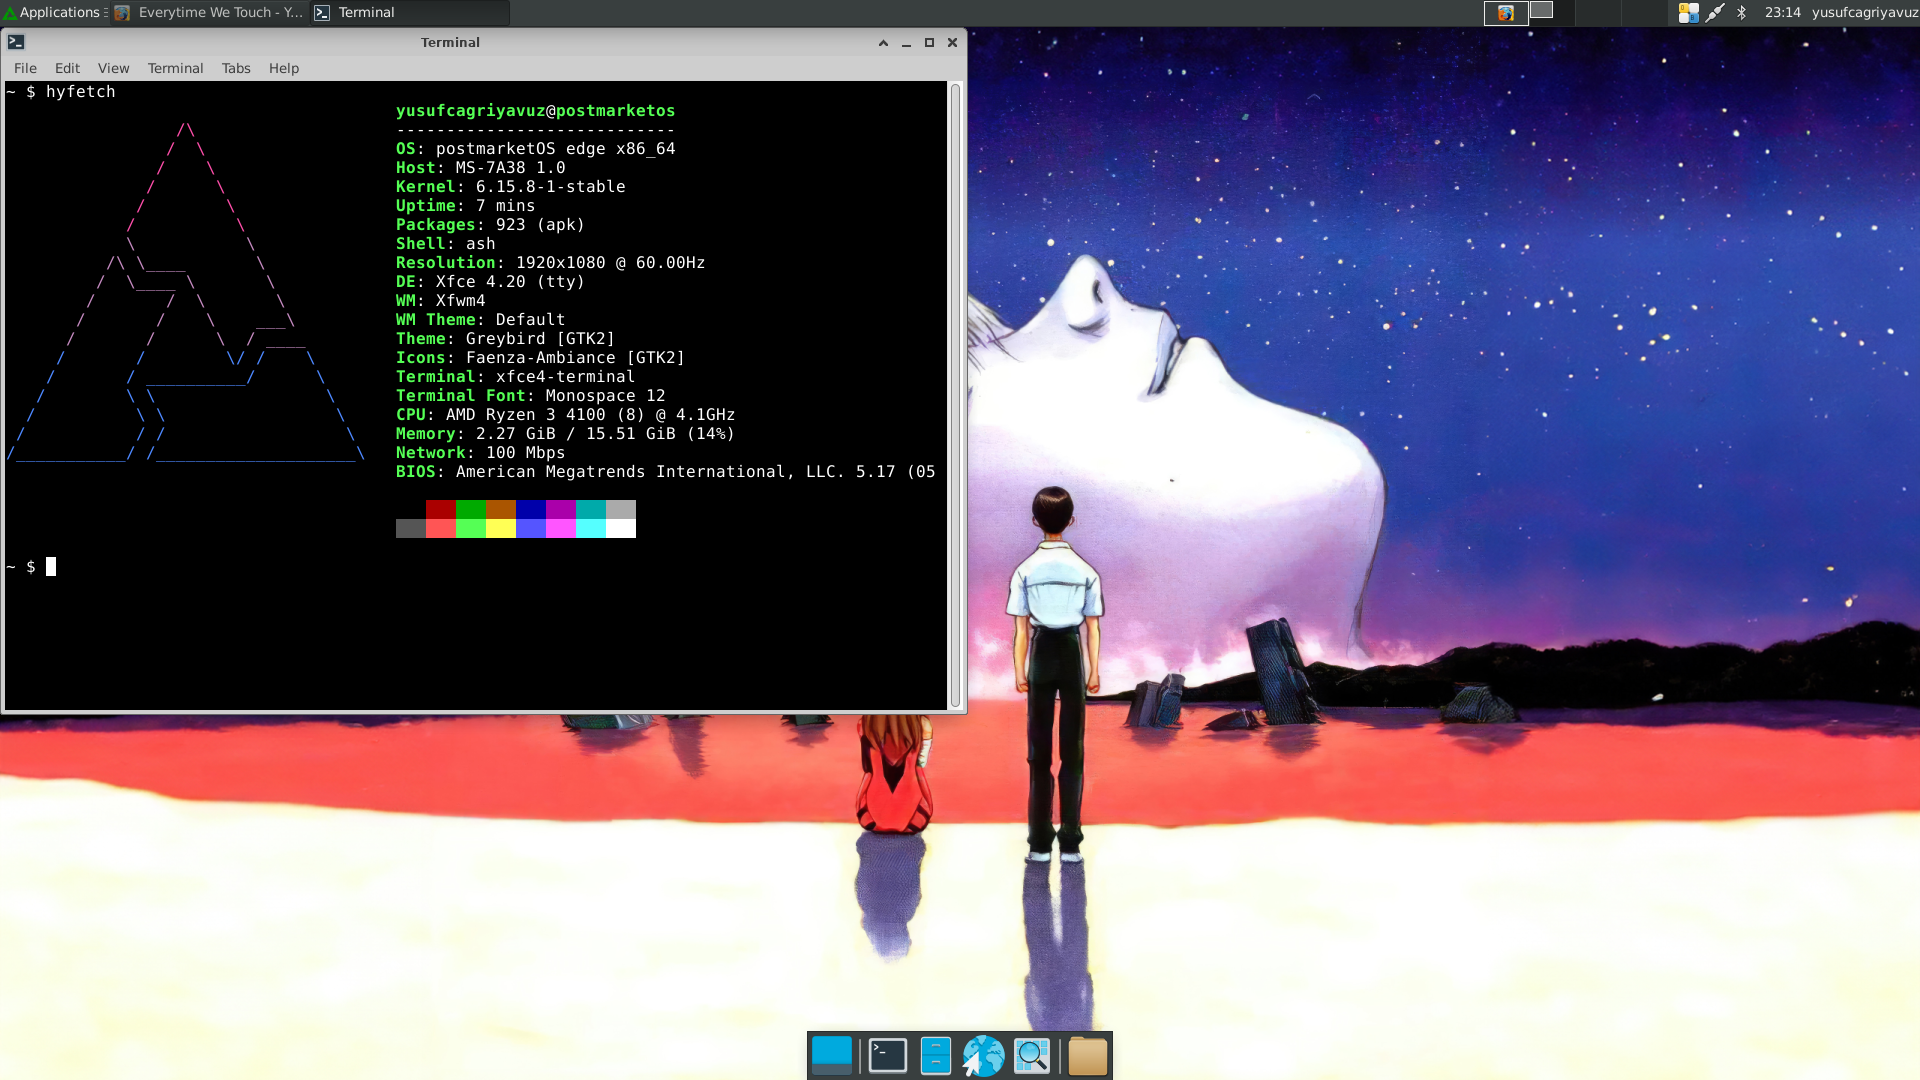Open the keyboard layout indicator tray icon
Image resolution: width=1920 pixels, height=1080 pixels.
pos(1688,12)
